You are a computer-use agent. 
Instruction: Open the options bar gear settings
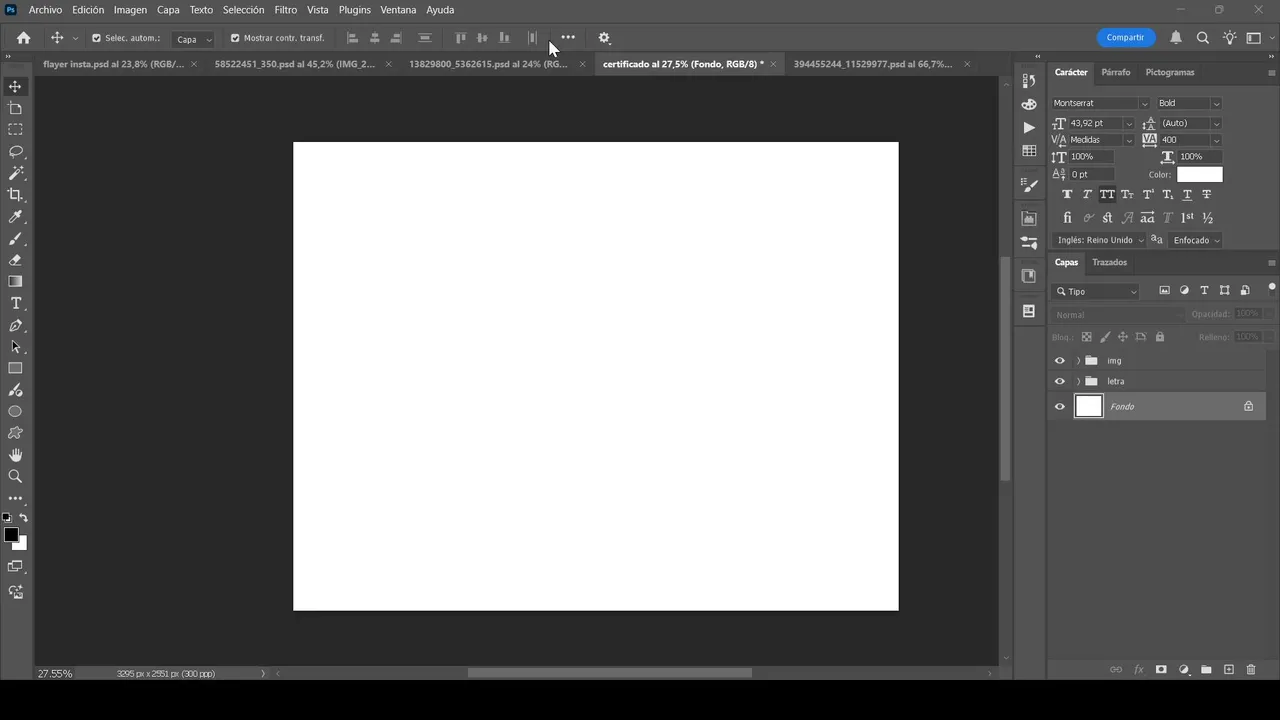tap(604, 38)
